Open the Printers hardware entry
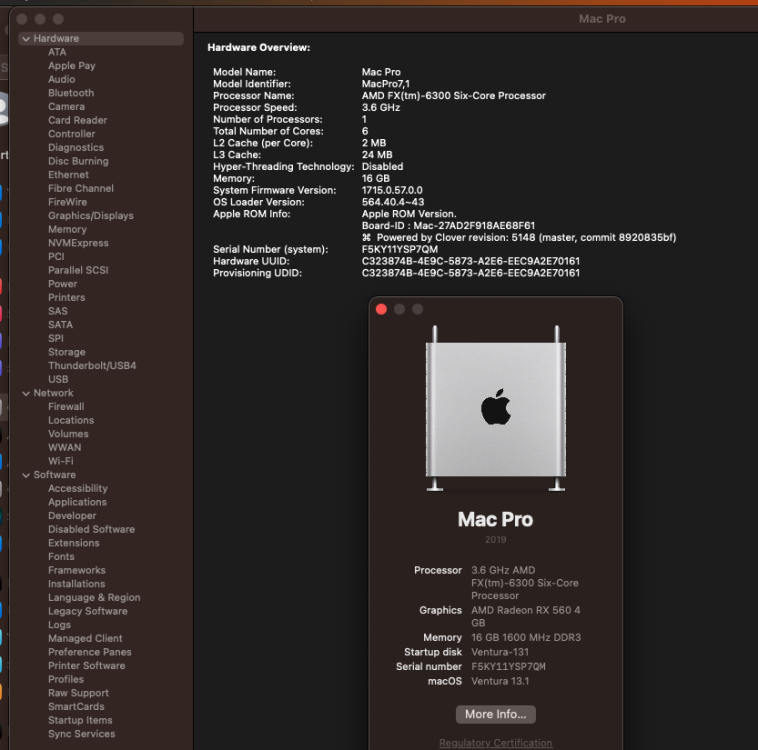The width and height of the screenshot is (758, 750). 67,297
